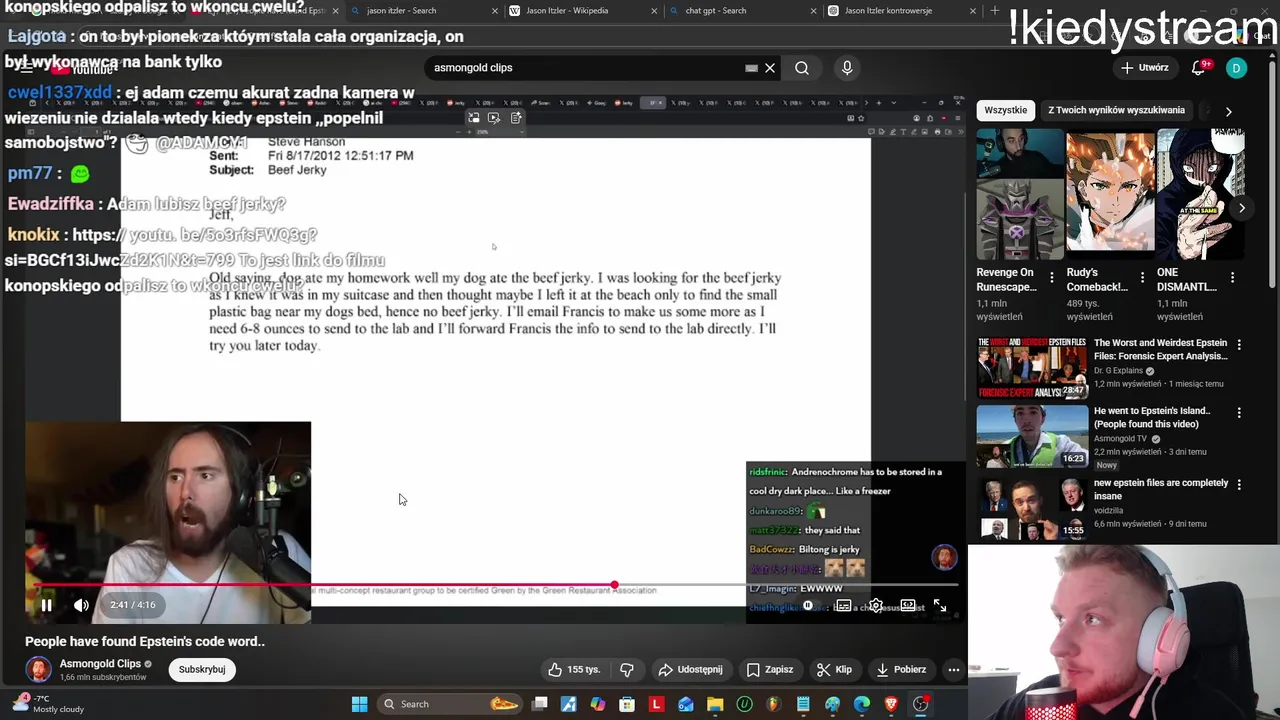
Task: Open the menu for the Rudy's Comeback short
Action: [x=1142, y=277]
